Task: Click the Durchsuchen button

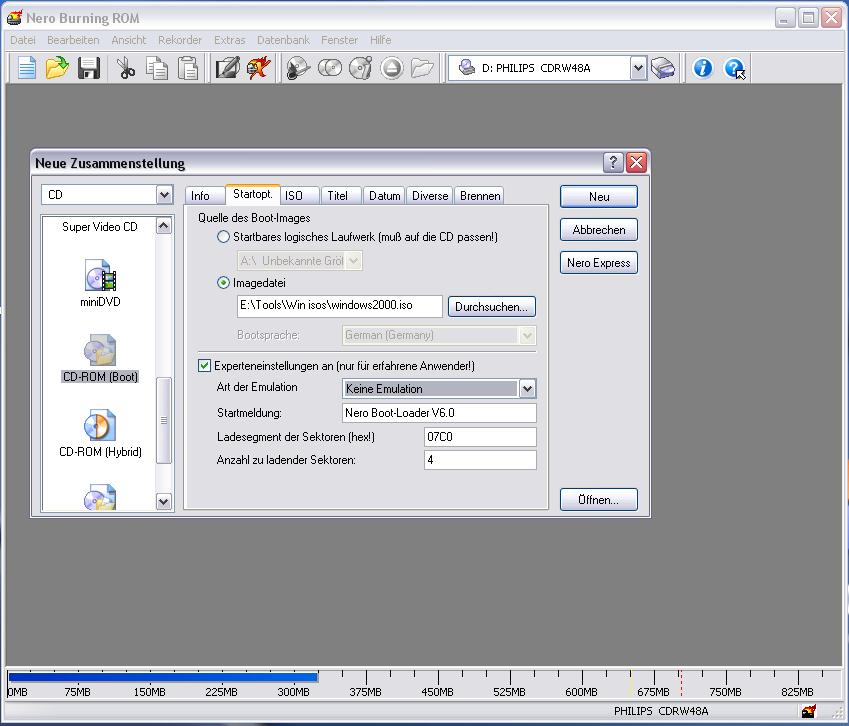Action: [x=491, y=306]
